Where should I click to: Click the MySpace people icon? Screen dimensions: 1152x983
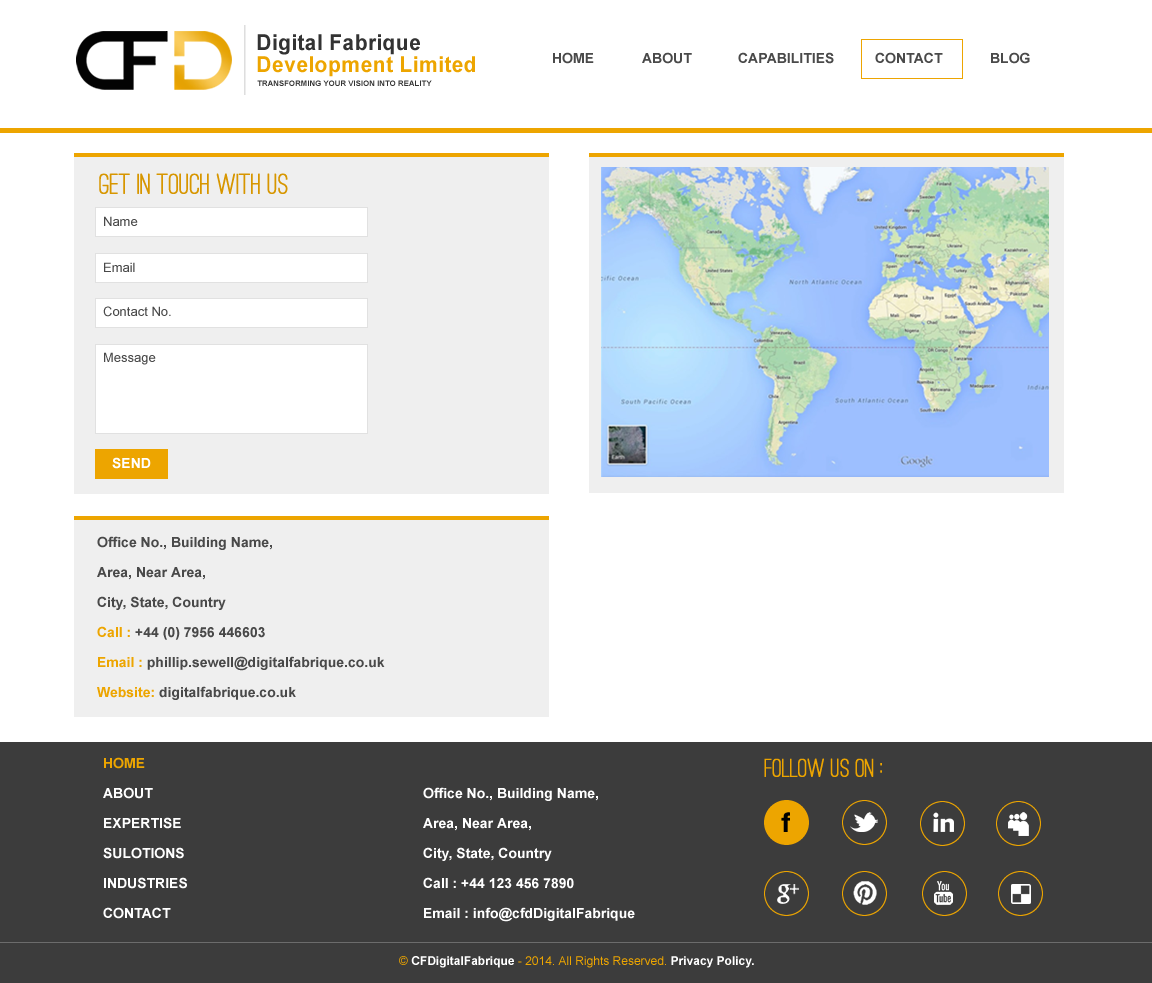pyautogui.click(x=1018, y=823)
